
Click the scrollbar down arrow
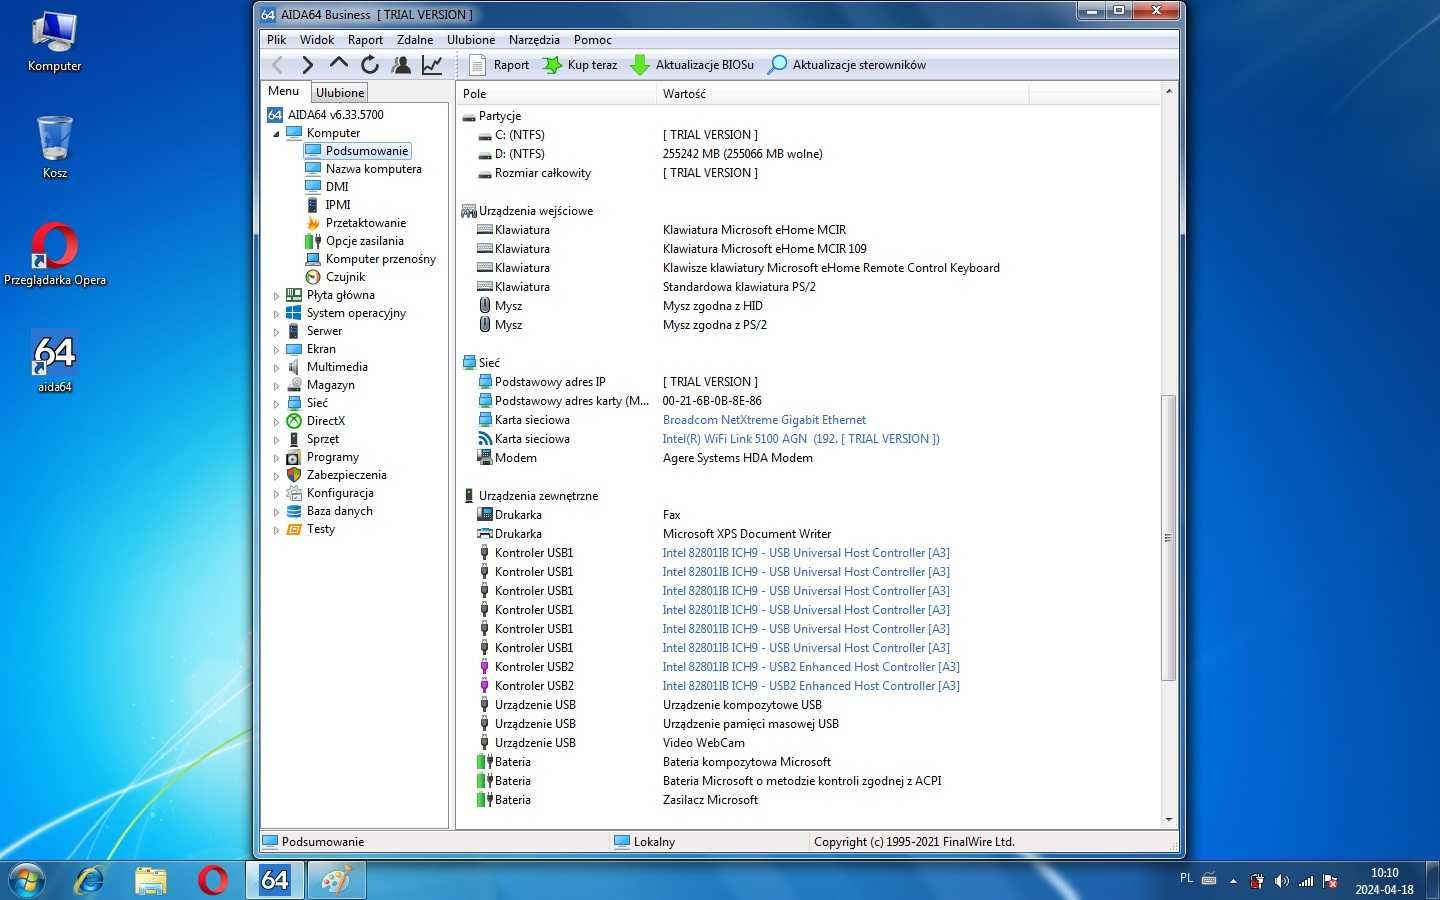click(1168, 820)
